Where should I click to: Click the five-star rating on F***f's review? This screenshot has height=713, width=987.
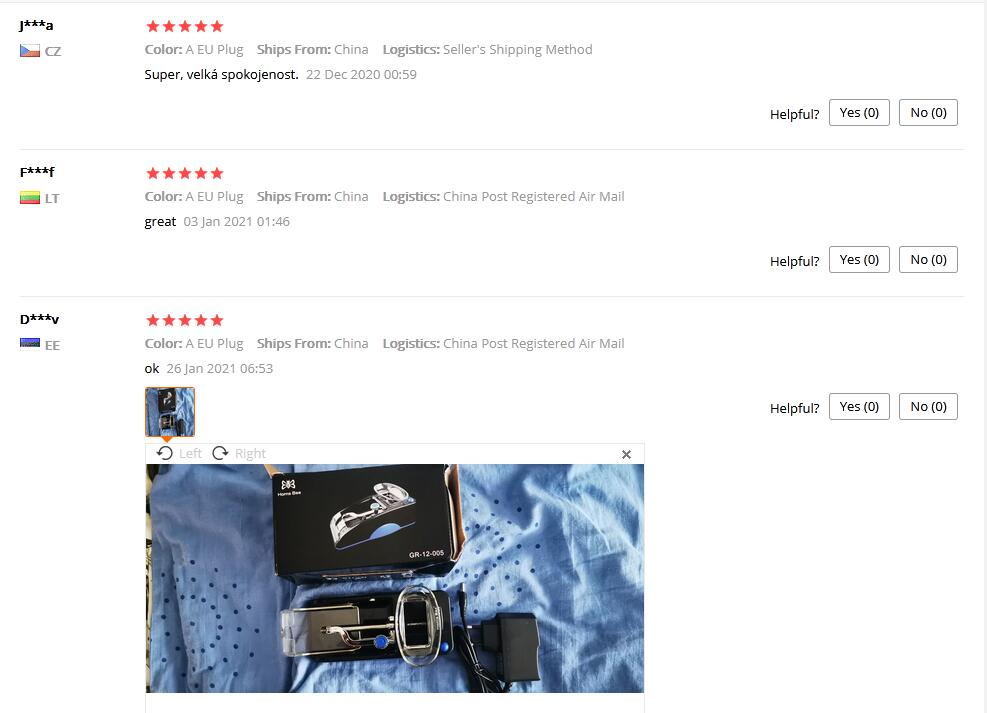pyautogui.click(x=184, y=173)
